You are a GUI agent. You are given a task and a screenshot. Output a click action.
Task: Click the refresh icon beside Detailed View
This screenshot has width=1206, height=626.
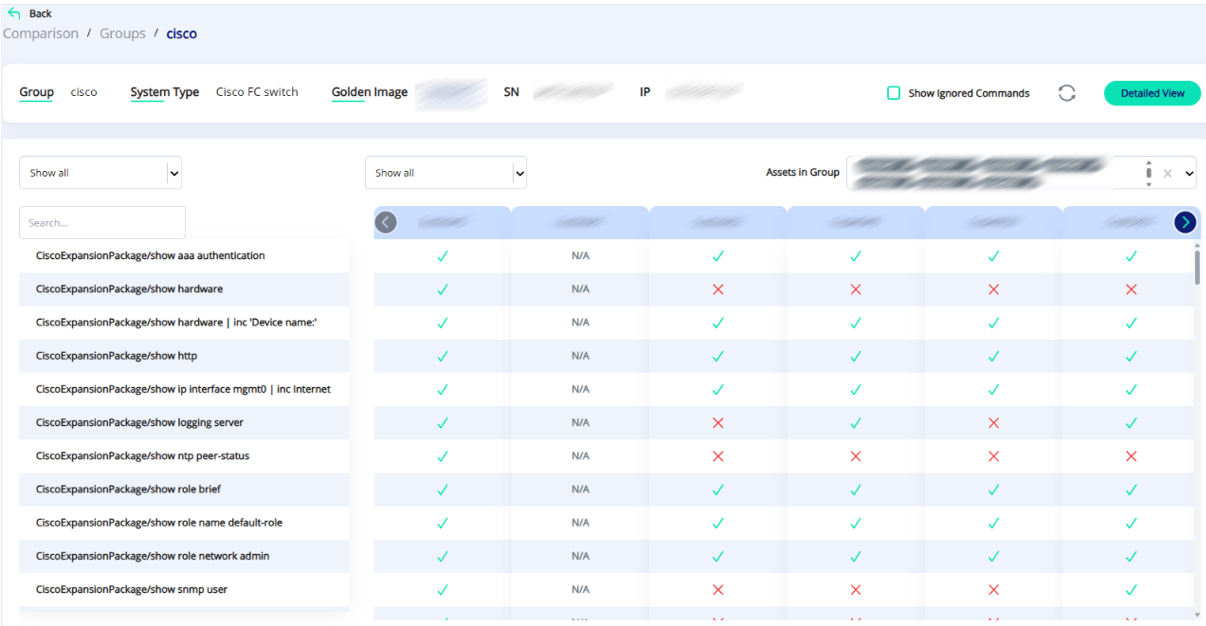tap(1067, 93)
